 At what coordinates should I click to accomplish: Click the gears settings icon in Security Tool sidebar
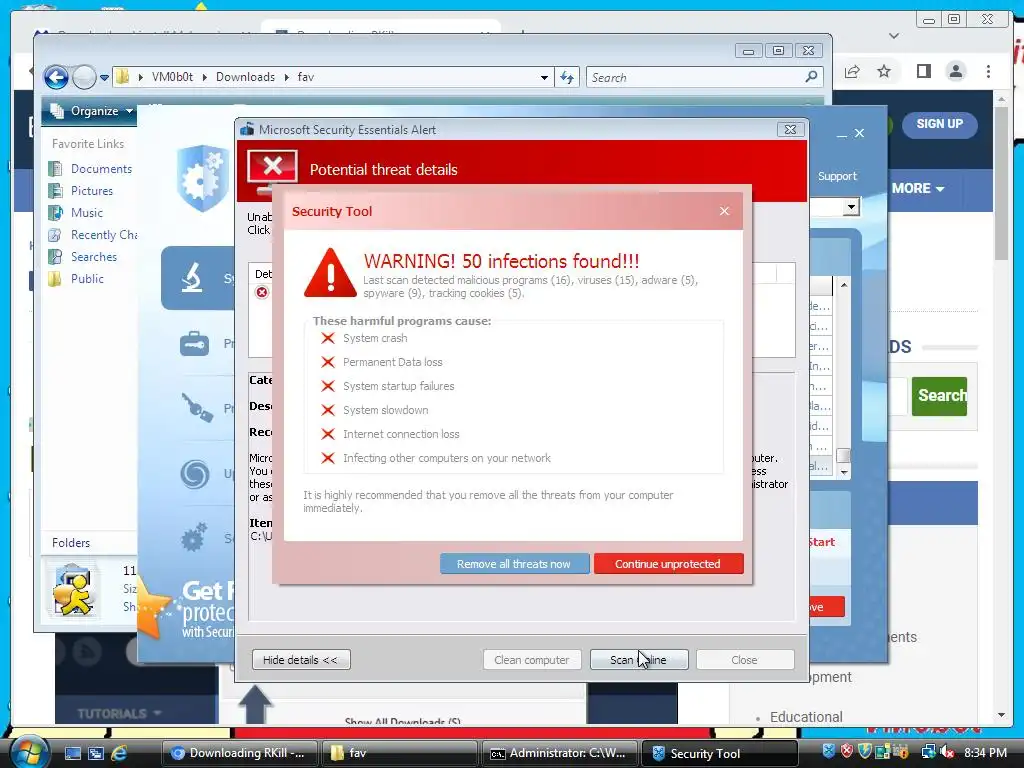pos(194,538)
